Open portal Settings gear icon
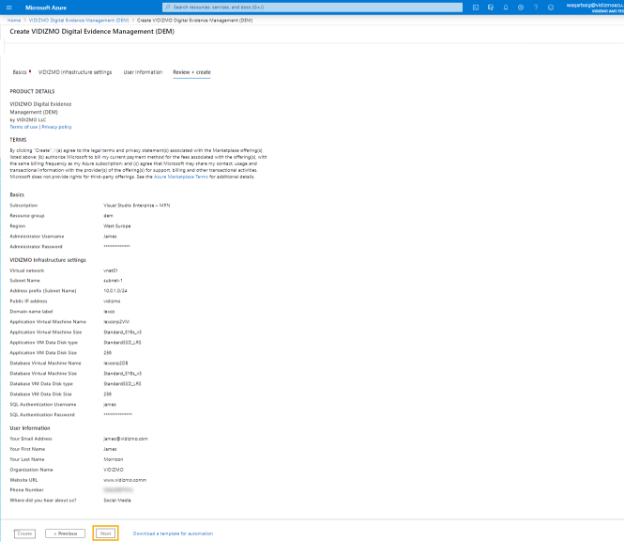This screenshot has height=542, width=624. pos(520,6)
